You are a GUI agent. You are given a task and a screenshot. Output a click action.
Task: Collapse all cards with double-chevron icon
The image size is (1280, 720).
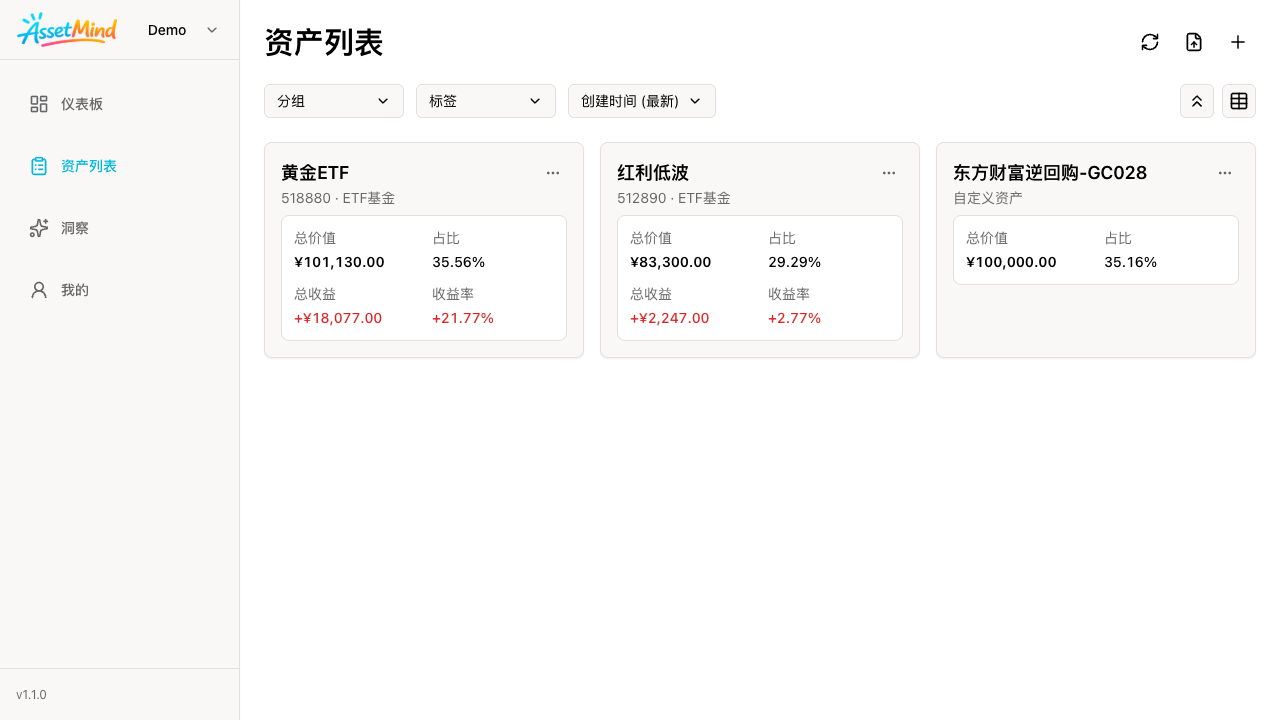coord(1197,101)
